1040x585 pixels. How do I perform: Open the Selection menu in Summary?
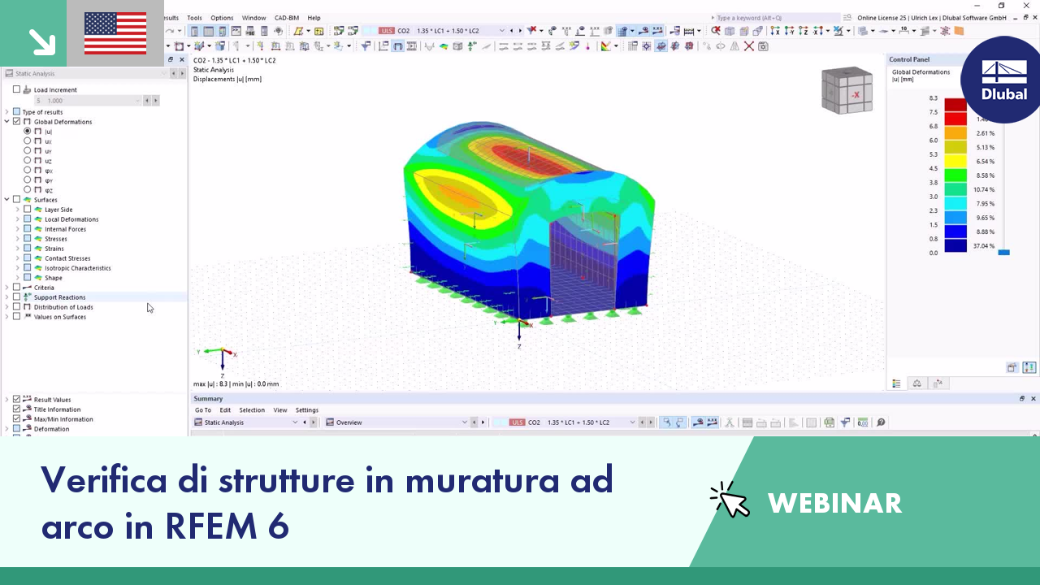[x=252, y=410]
